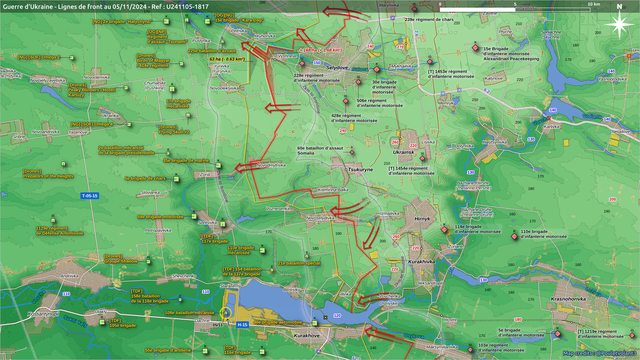The width and height of the screenshot is (640, 360).
Task: Click the T-05-15 road shield
Action: (x=90, y=196)
